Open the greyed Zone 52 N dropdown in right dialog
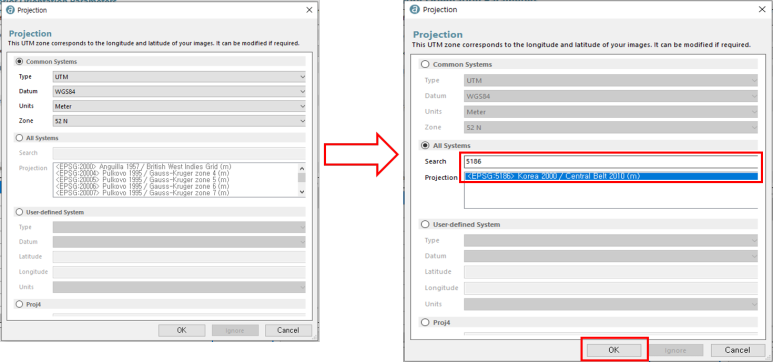 (611, 128)
